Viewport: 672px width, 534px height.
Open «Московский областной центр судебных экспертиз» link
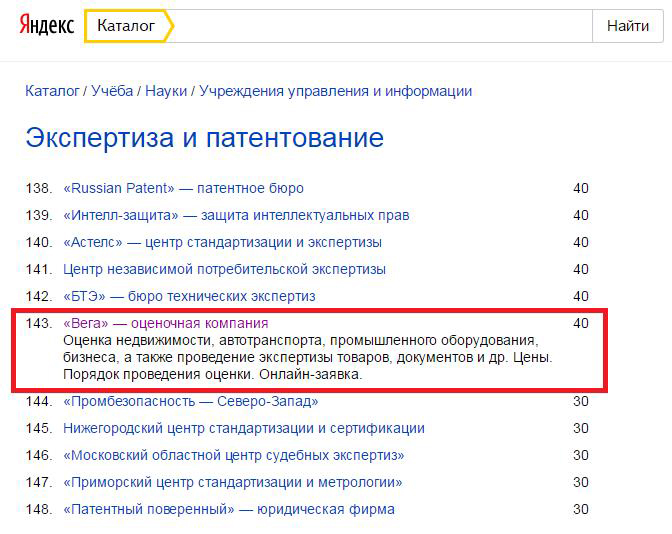click(x=234, y=455)
